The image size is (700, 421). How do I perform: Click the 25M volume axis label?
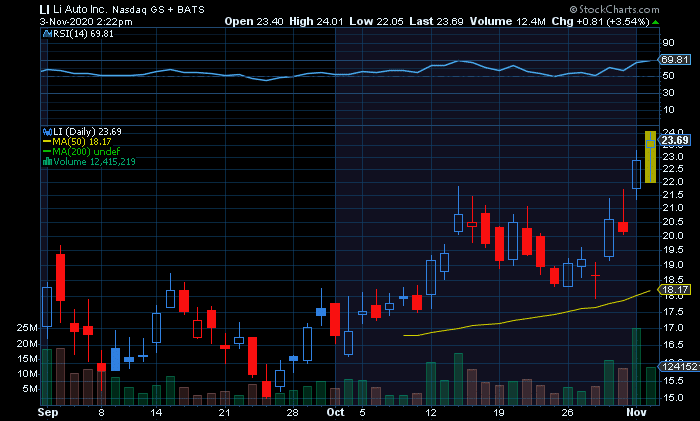pos(27,328)
